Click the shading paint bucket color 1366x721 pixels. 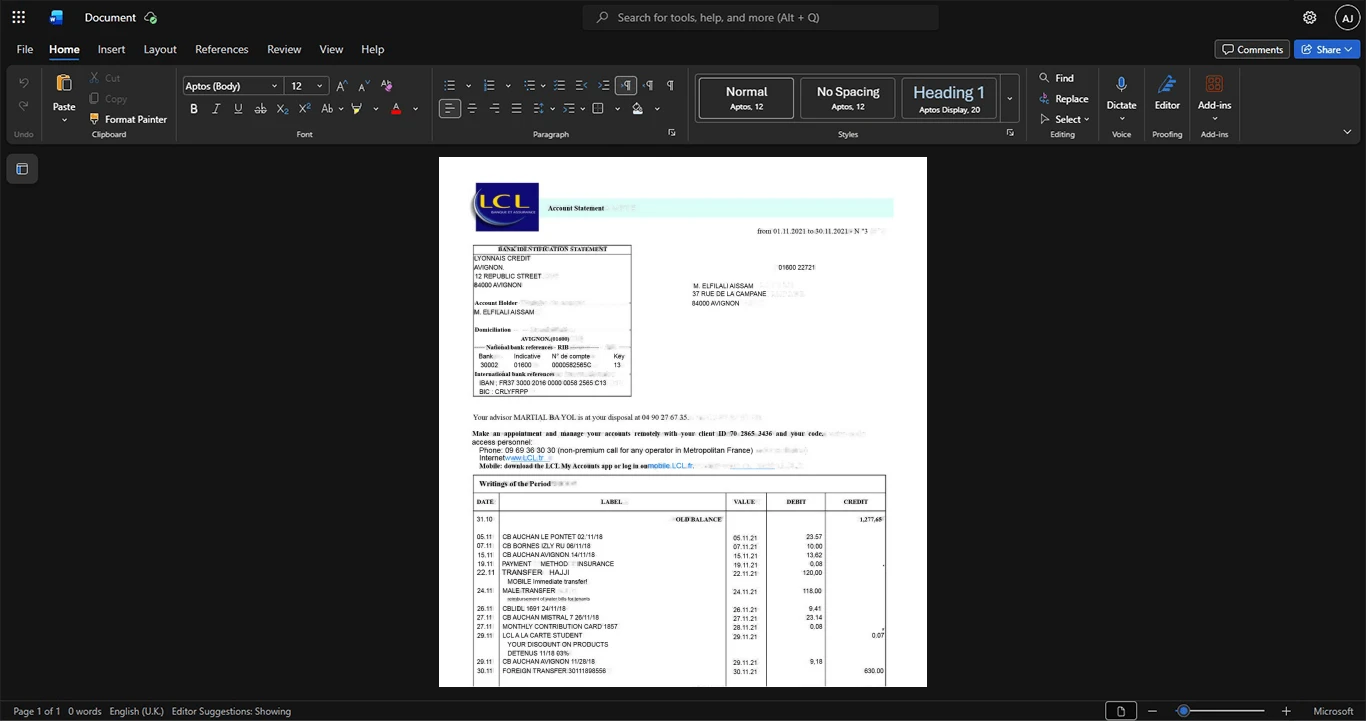click(x=637, y=108)
